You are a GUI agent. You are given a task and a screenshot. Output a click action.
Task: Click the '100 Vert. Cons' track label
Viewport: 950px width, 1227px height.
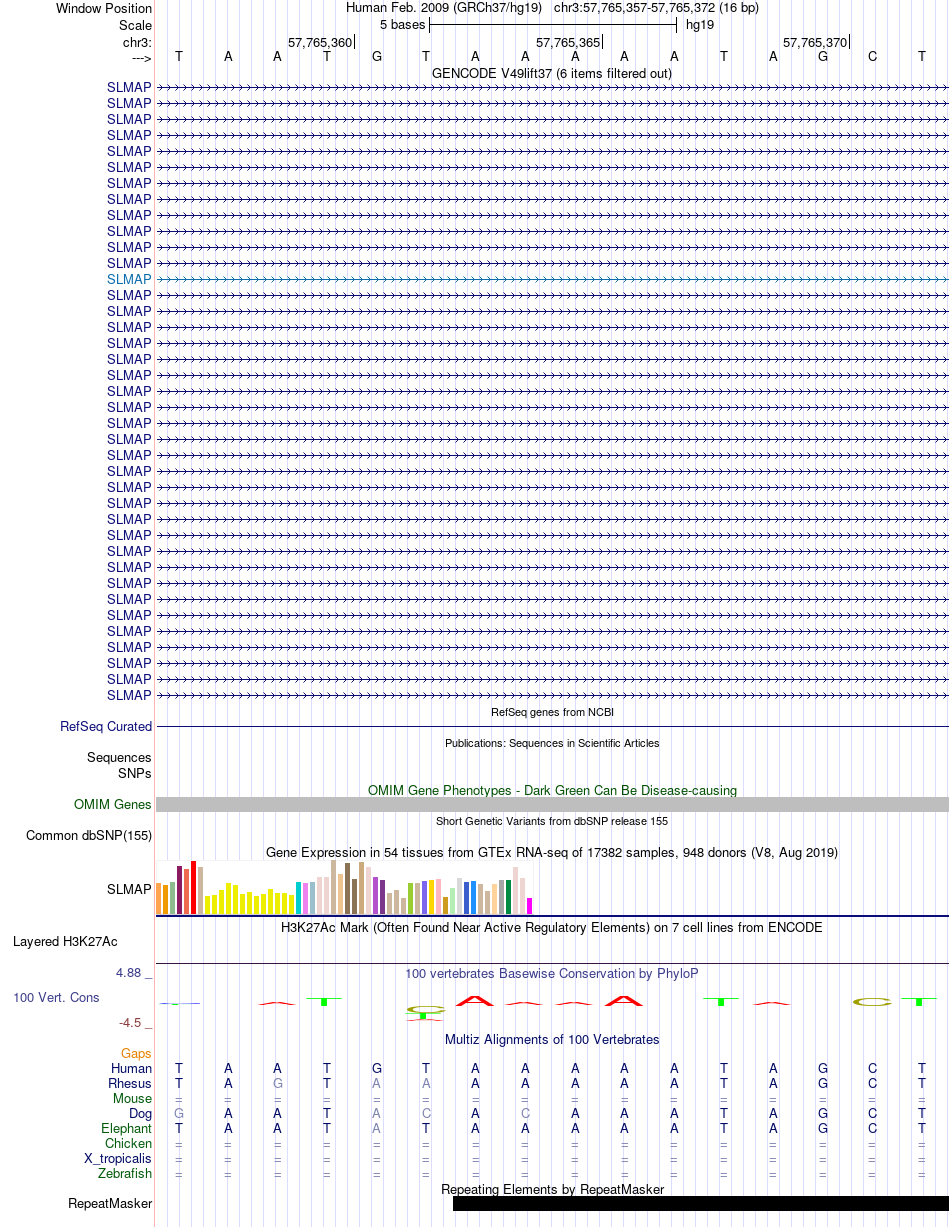click(57, 998)
